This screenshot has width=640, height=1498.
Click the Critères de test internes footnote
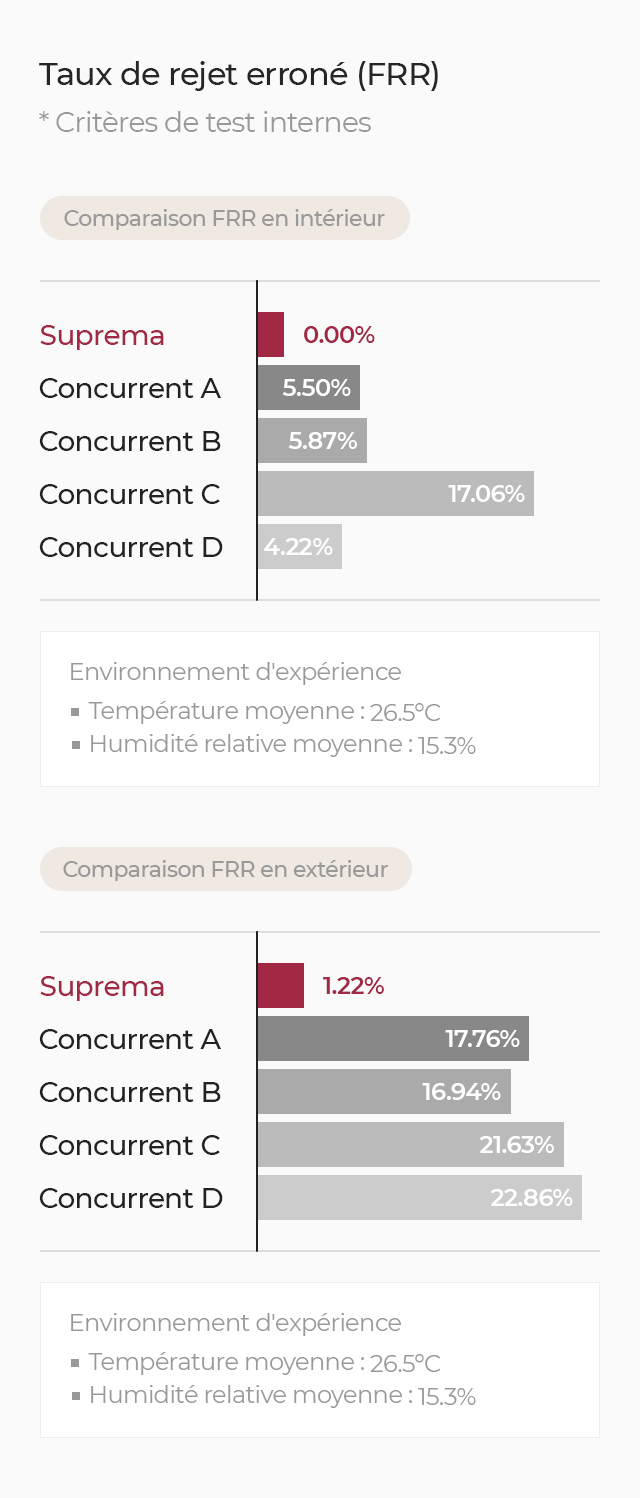click(205, 123)
